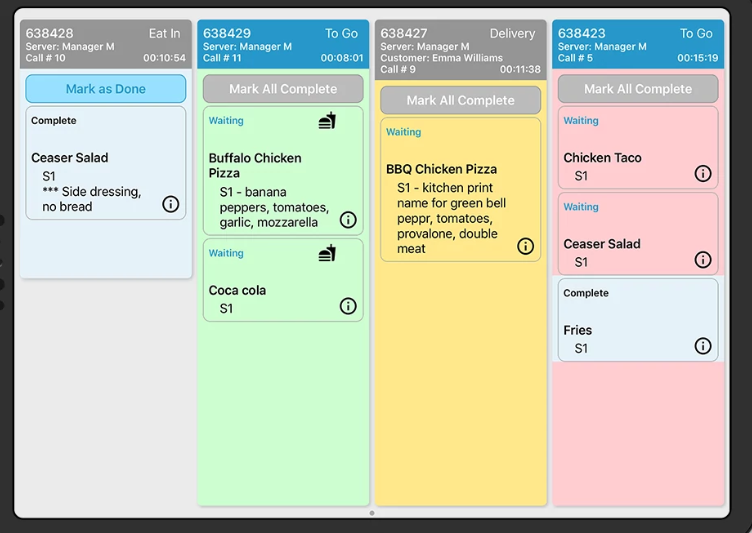Click to-go bag icon on Buffalo Chicken Pizza
The width and height of the screenshot is (752, 533).
(327, 121)
